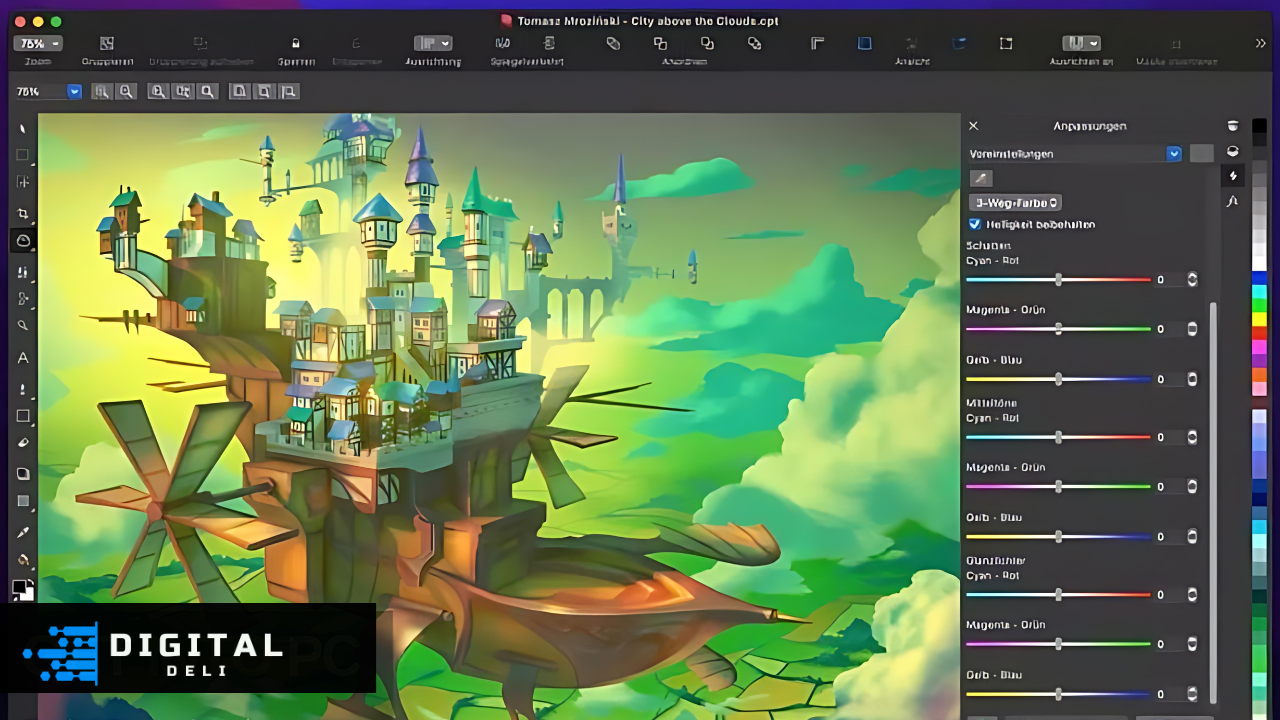Click the Glanzlichter Magenta - Grün slider handle
1280x720 pixels.
[x=1058, y=644]
